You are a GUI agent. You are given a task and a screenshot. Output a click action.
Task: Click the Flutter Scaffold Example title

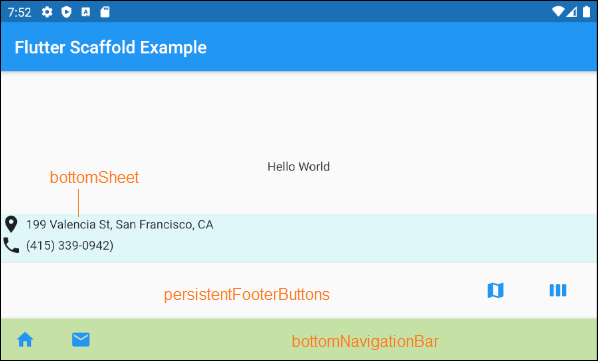pos(111,48)
